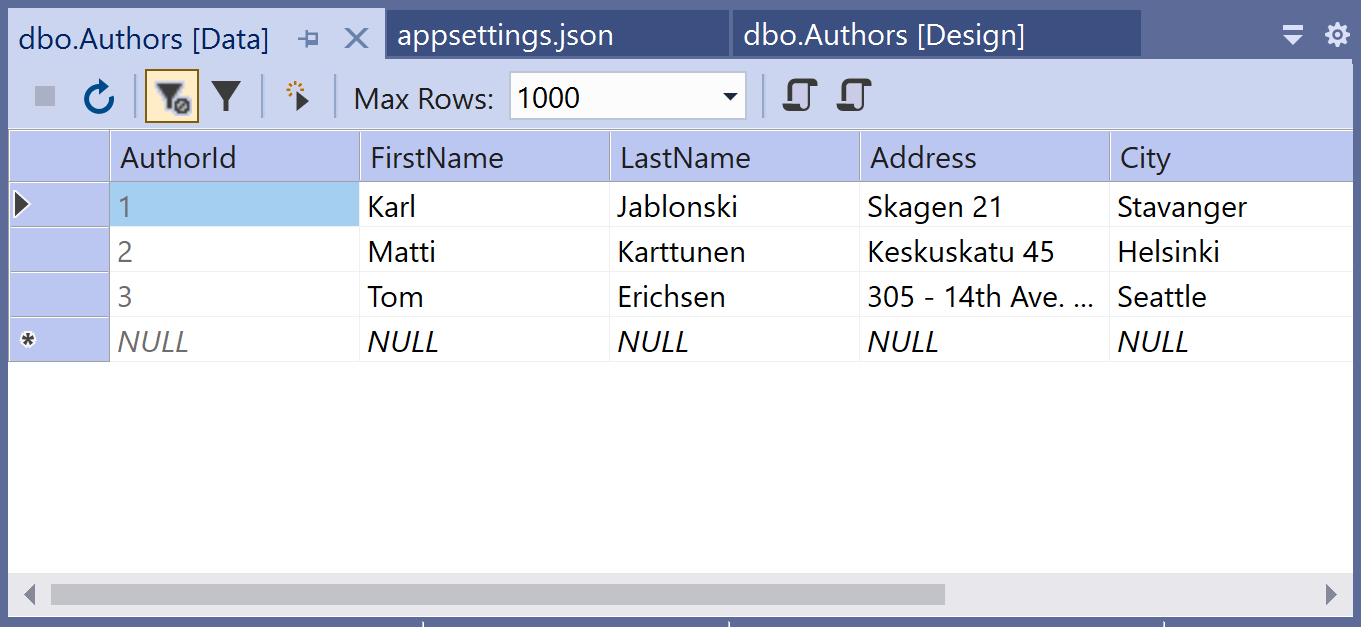1361x627 pixels.
Task: Click the horizontal scrollbar thumb
Action: click(498, 595)
